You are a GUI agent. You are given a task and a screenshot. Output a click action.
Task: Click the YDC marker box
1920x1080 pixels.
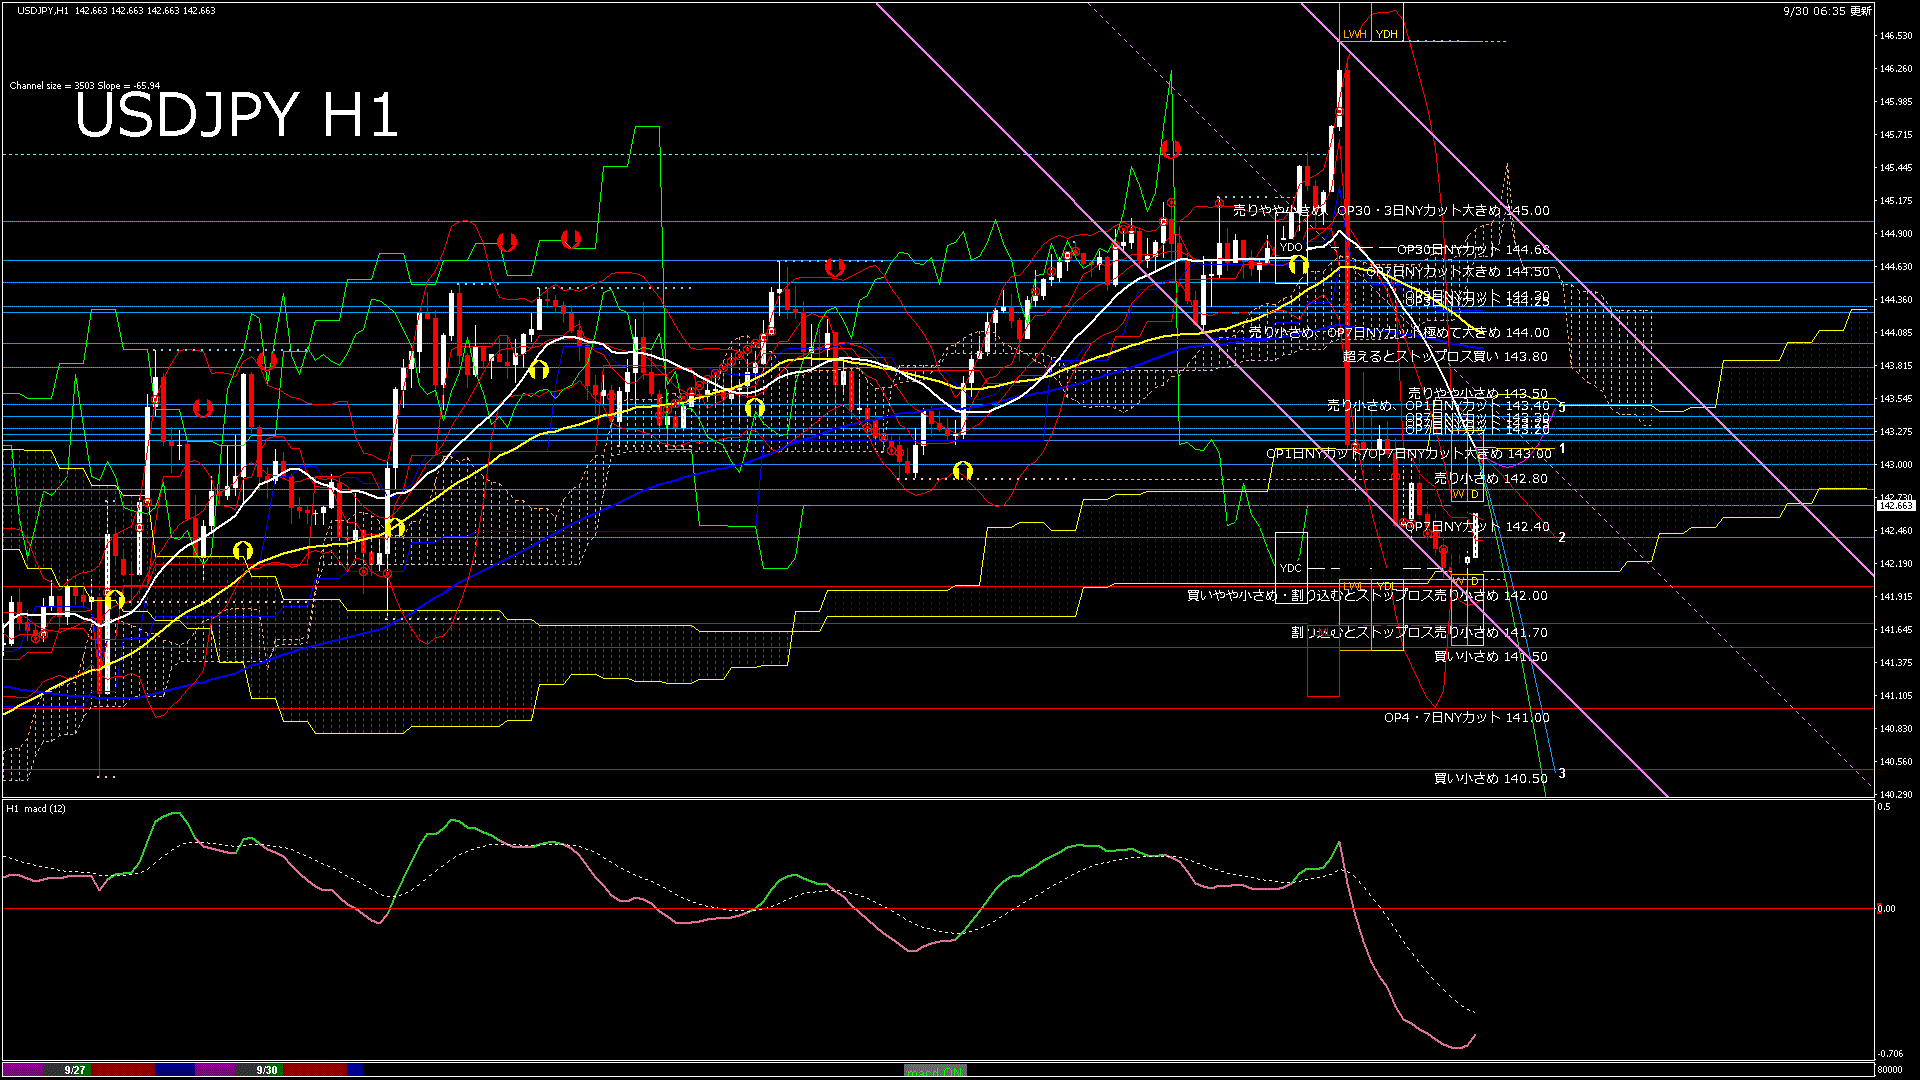pos(1291,568)
